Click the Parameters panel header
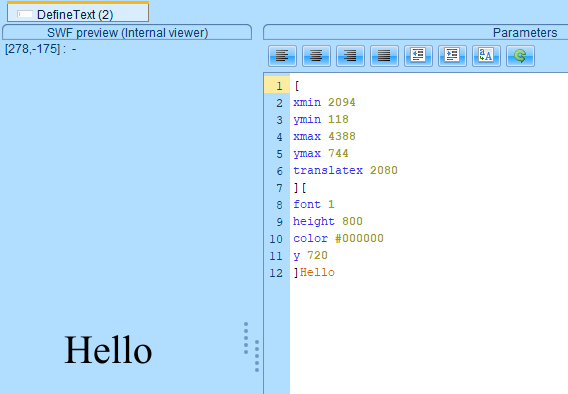 [x=415, y=33]
